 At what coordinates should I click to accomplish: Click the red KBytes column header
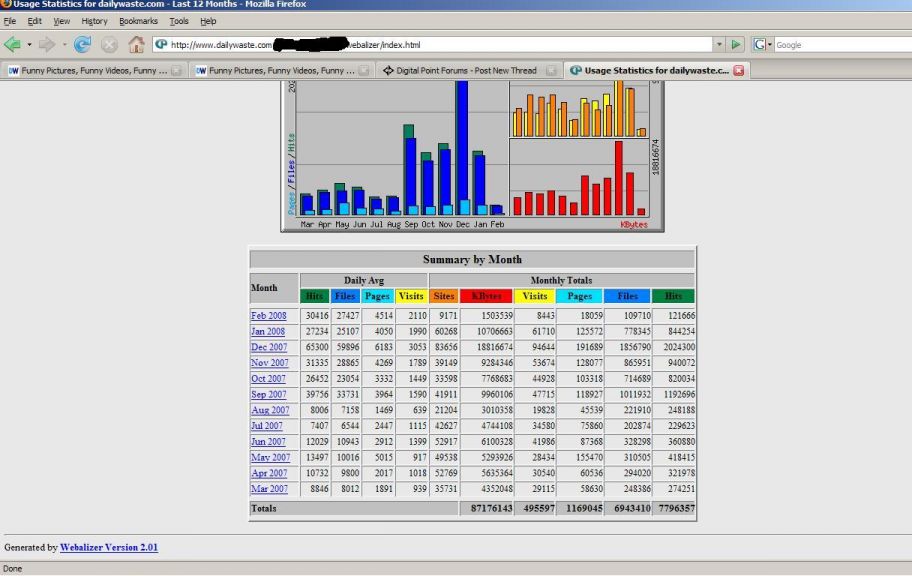pos(486,296)
